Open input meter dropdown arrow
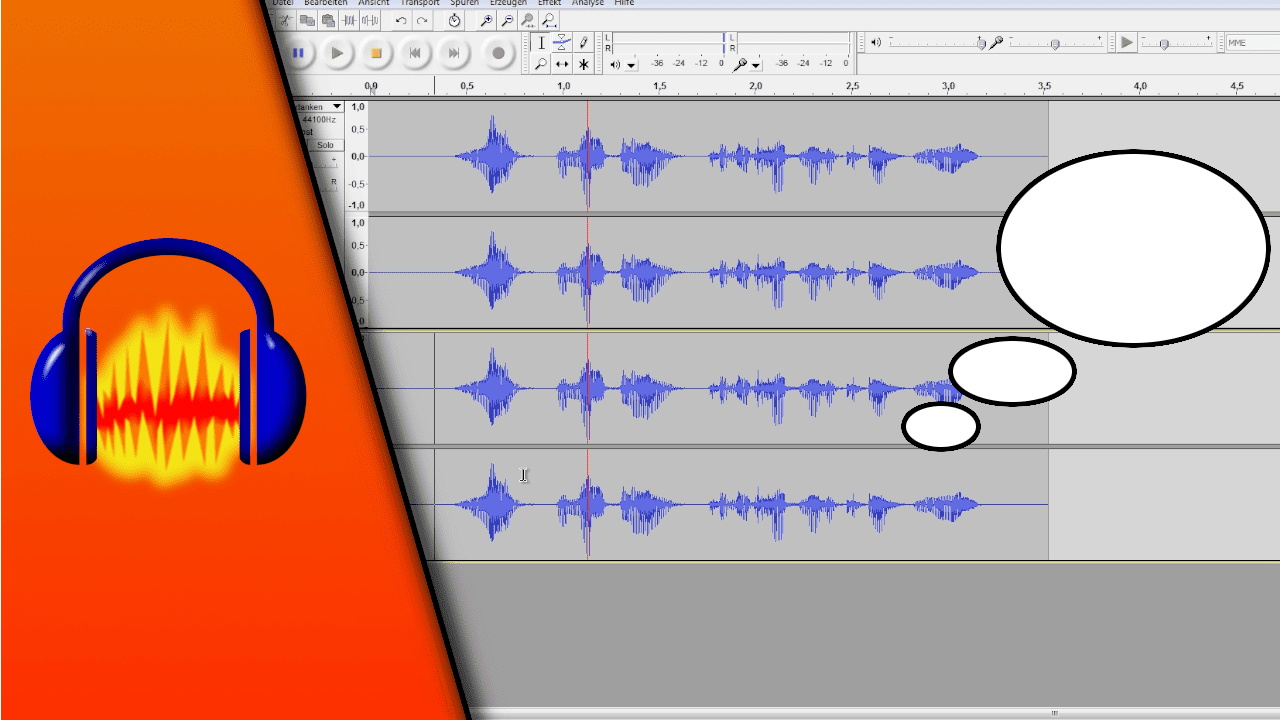 click(x=756, y=65)
